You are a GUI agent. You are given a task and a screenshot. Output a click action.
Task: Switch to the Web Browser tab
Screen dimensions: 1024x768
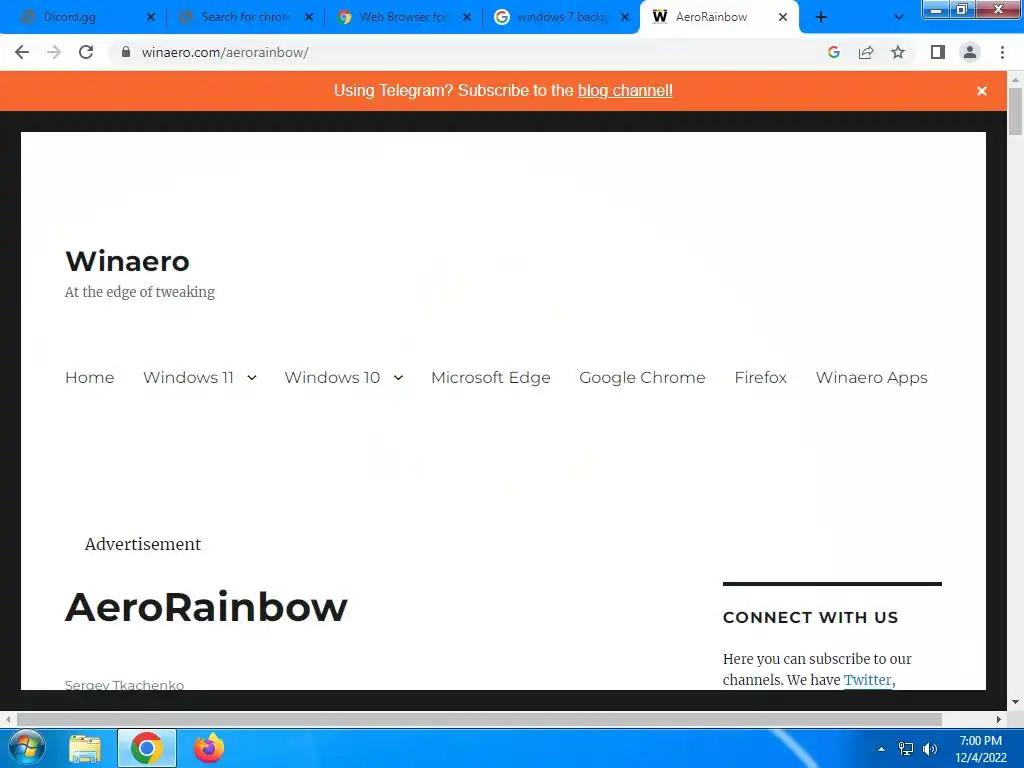(x=403, y=17)
